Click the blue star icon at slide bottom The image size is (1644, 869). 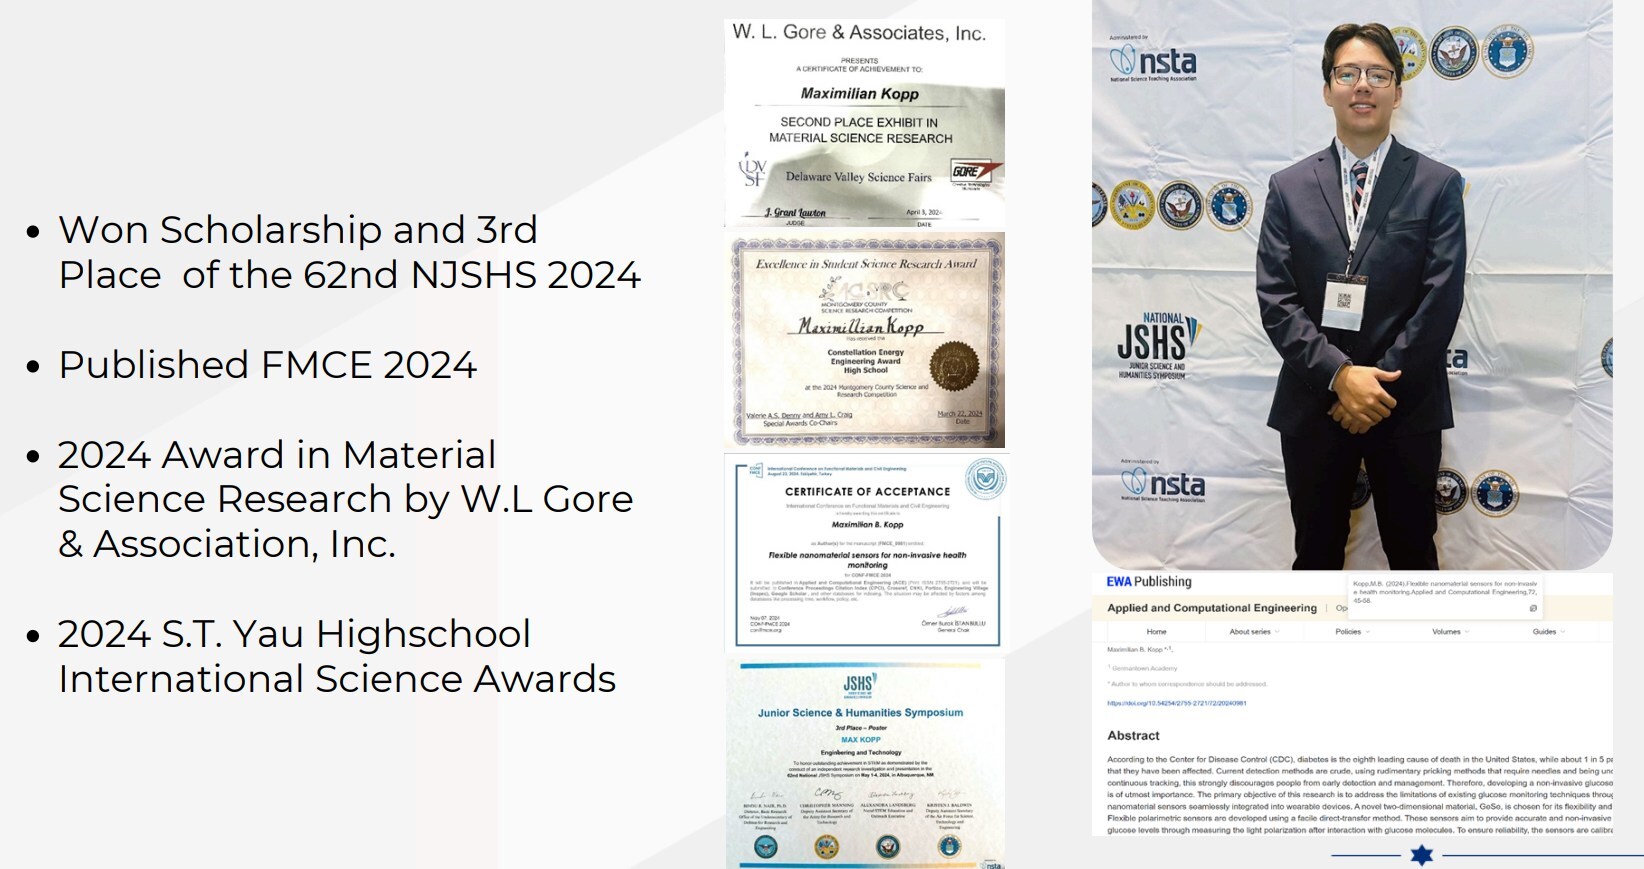coord(1421,855)
